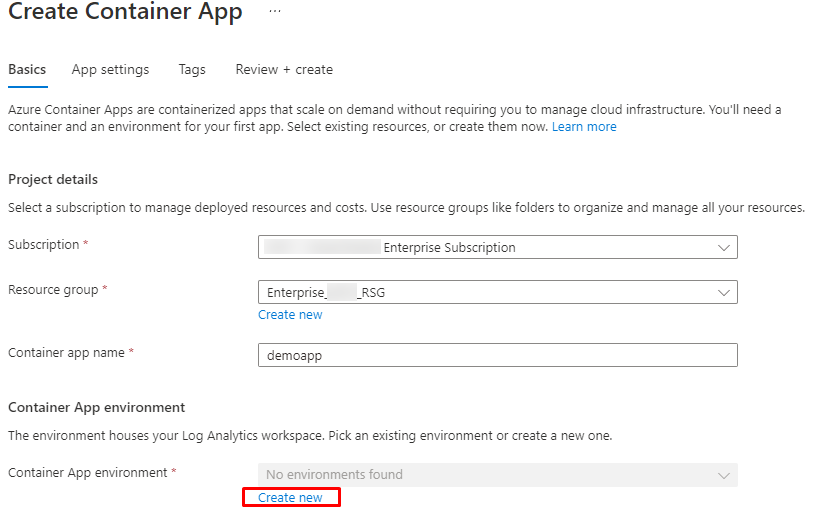The width and height of the screenshot is (817, 512).
Task: Follow the Learn more link
Action: point(584,127)
